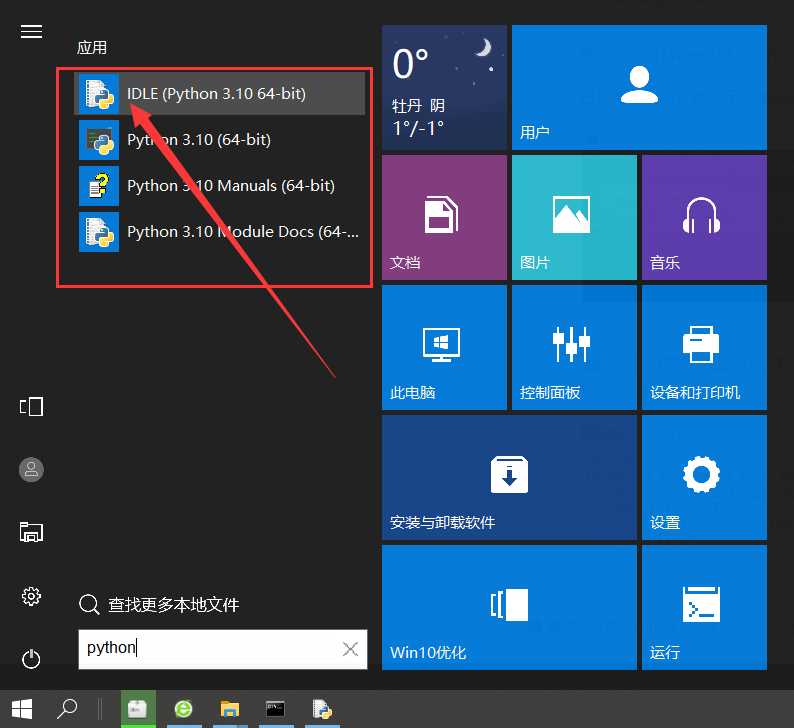Click the taskbar search magnifier icon

[x=67, y=709]
